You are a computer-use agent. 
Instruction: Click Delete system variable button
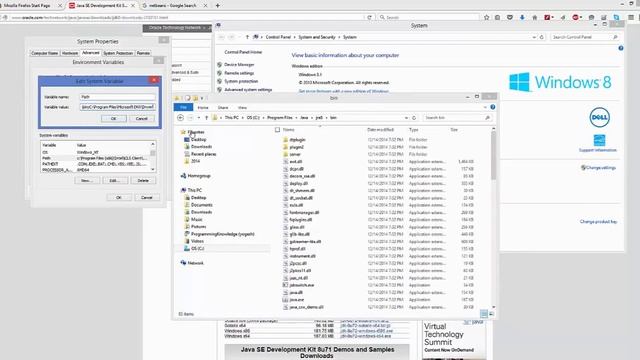click(143, 180)
